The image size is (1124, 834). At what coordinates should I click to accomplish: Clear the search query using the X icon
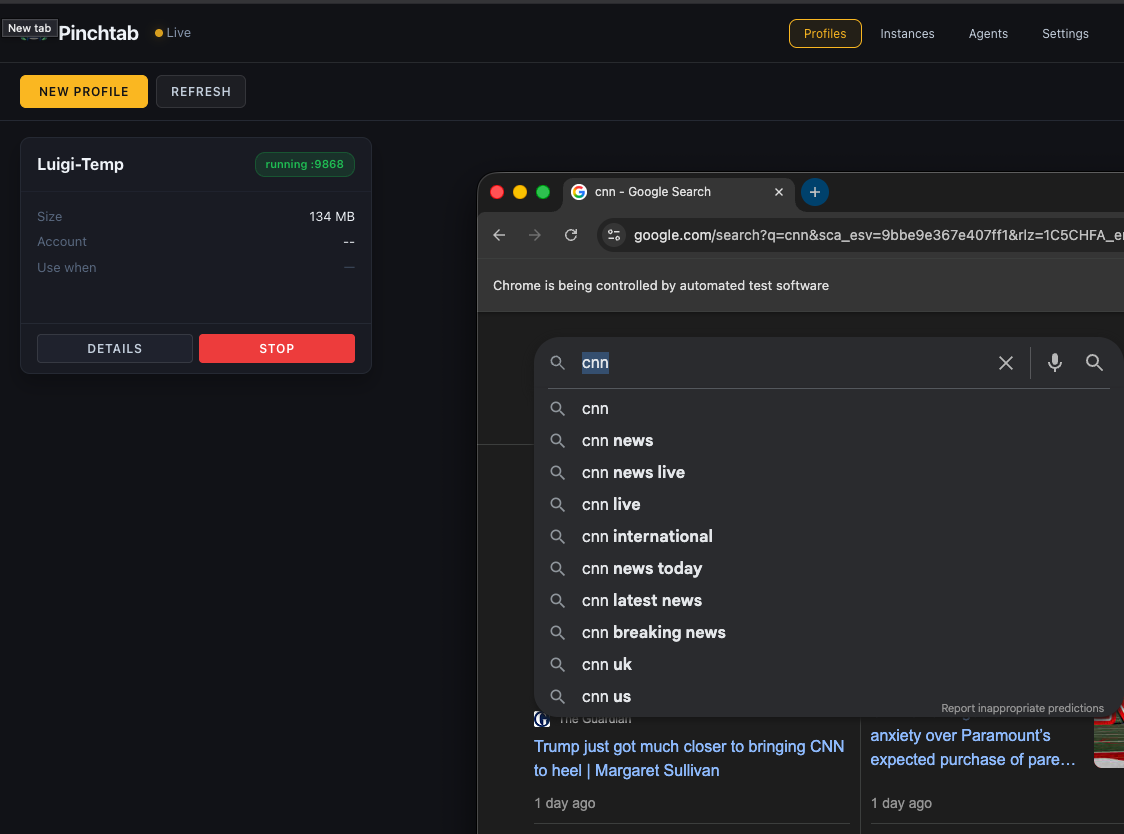tap(1005, 363)
